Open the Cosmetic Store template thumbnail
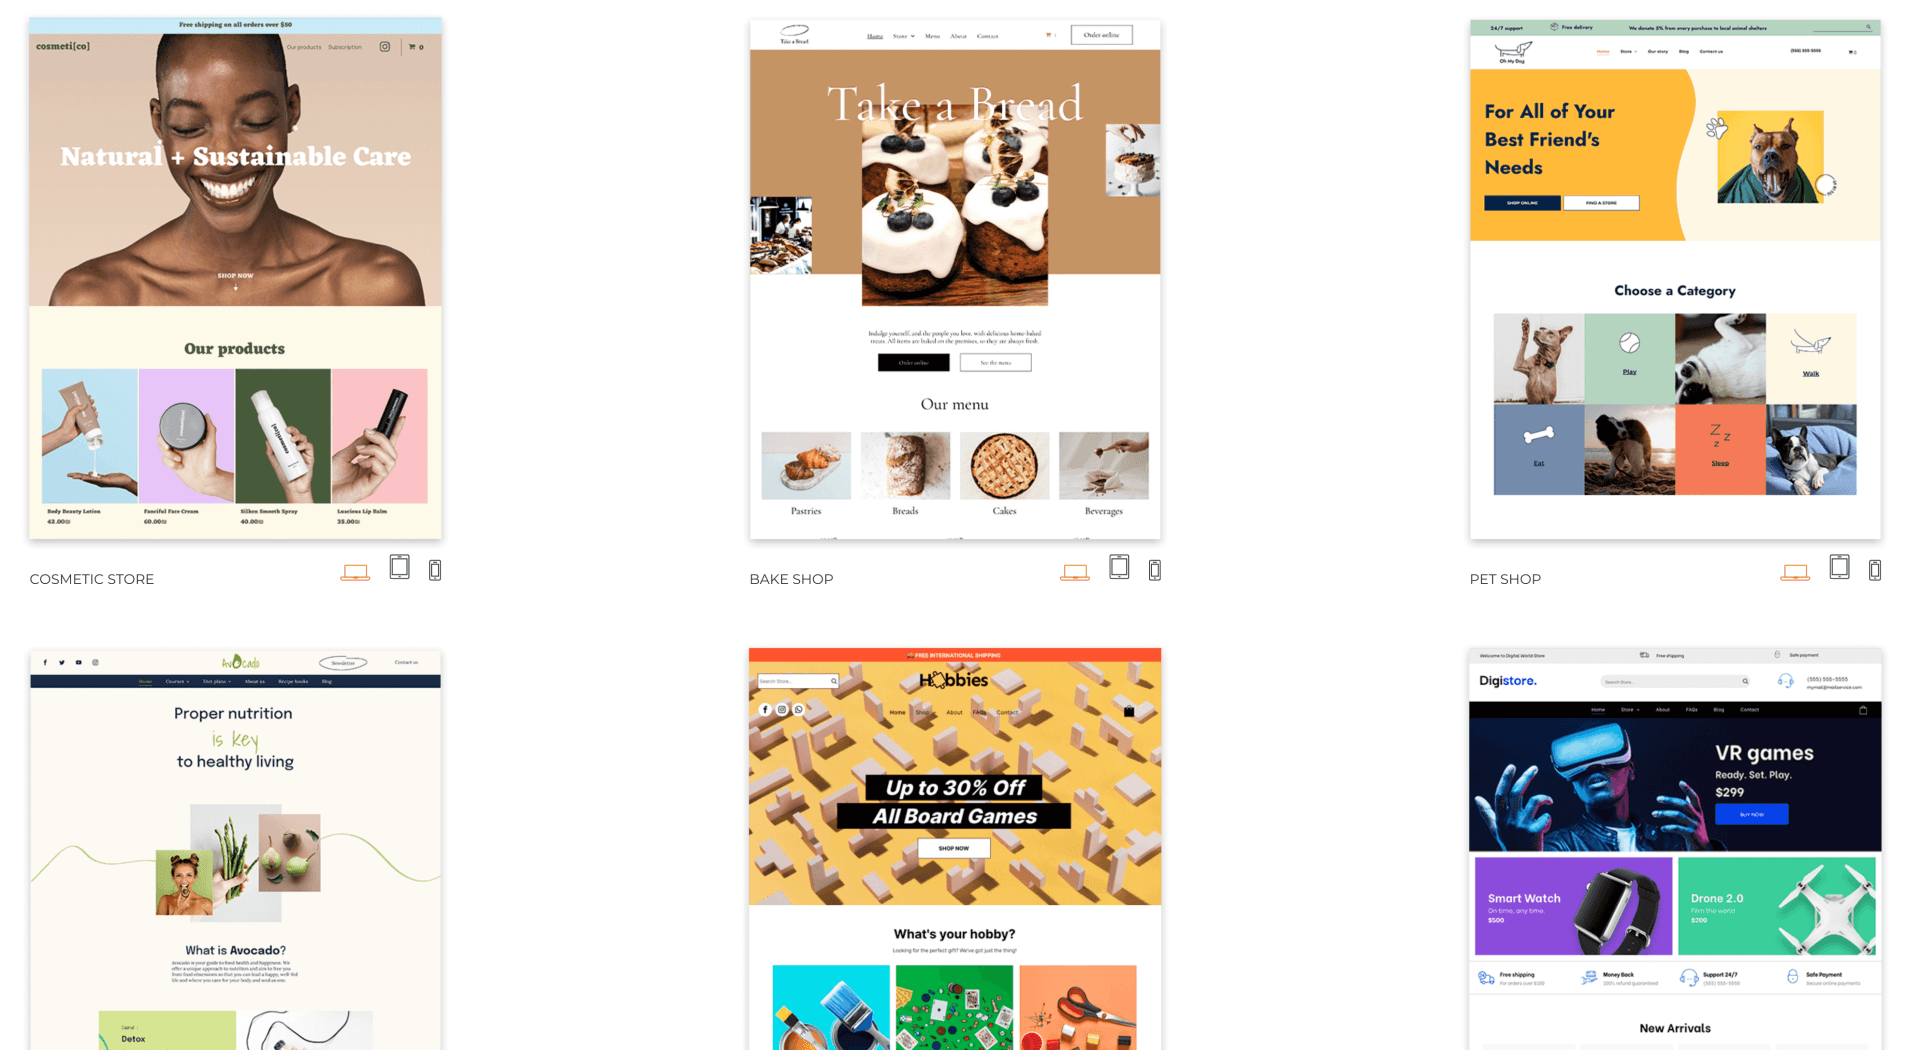Image resolution: width=1920 pixels, height=1050 pixels. [x=235, y=278]
